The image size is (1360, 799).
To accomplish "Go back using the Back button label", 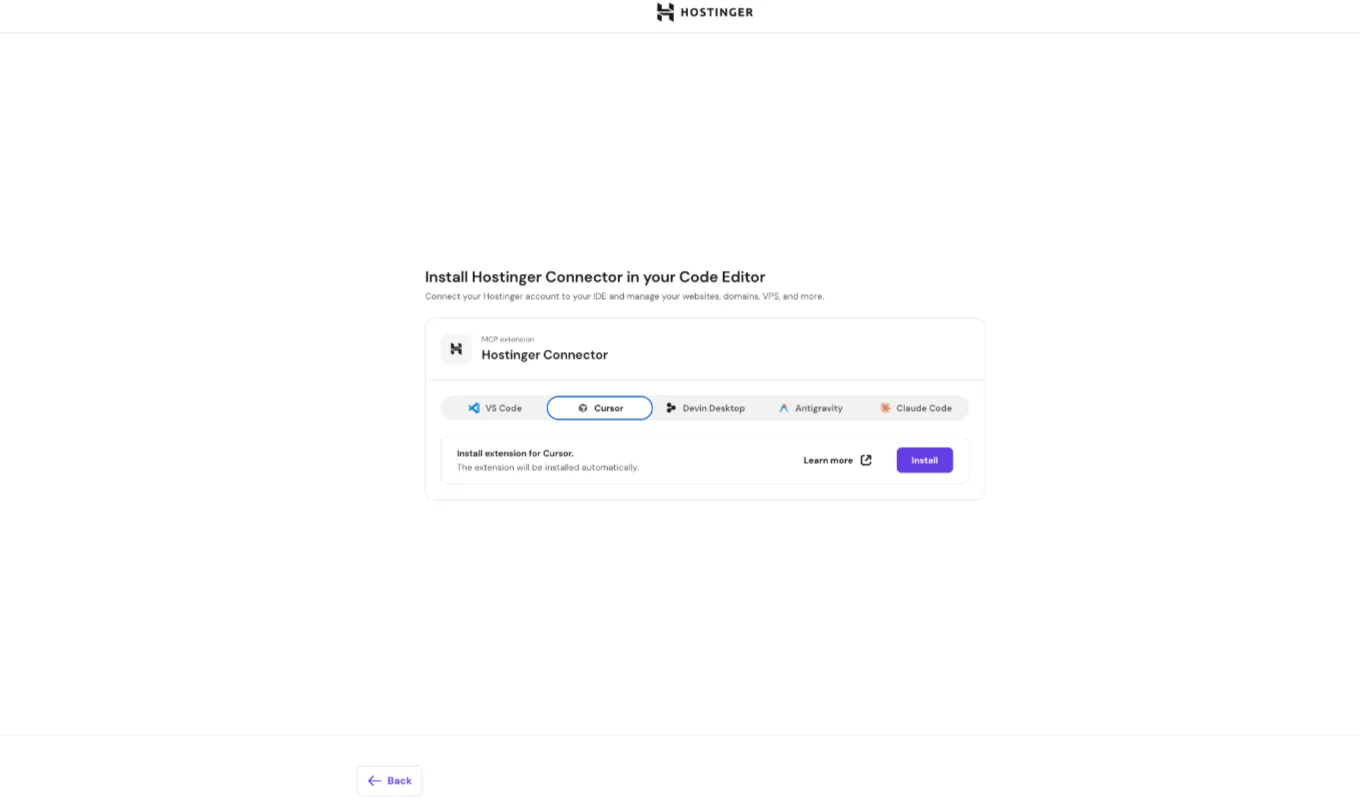I will point(399,781).
